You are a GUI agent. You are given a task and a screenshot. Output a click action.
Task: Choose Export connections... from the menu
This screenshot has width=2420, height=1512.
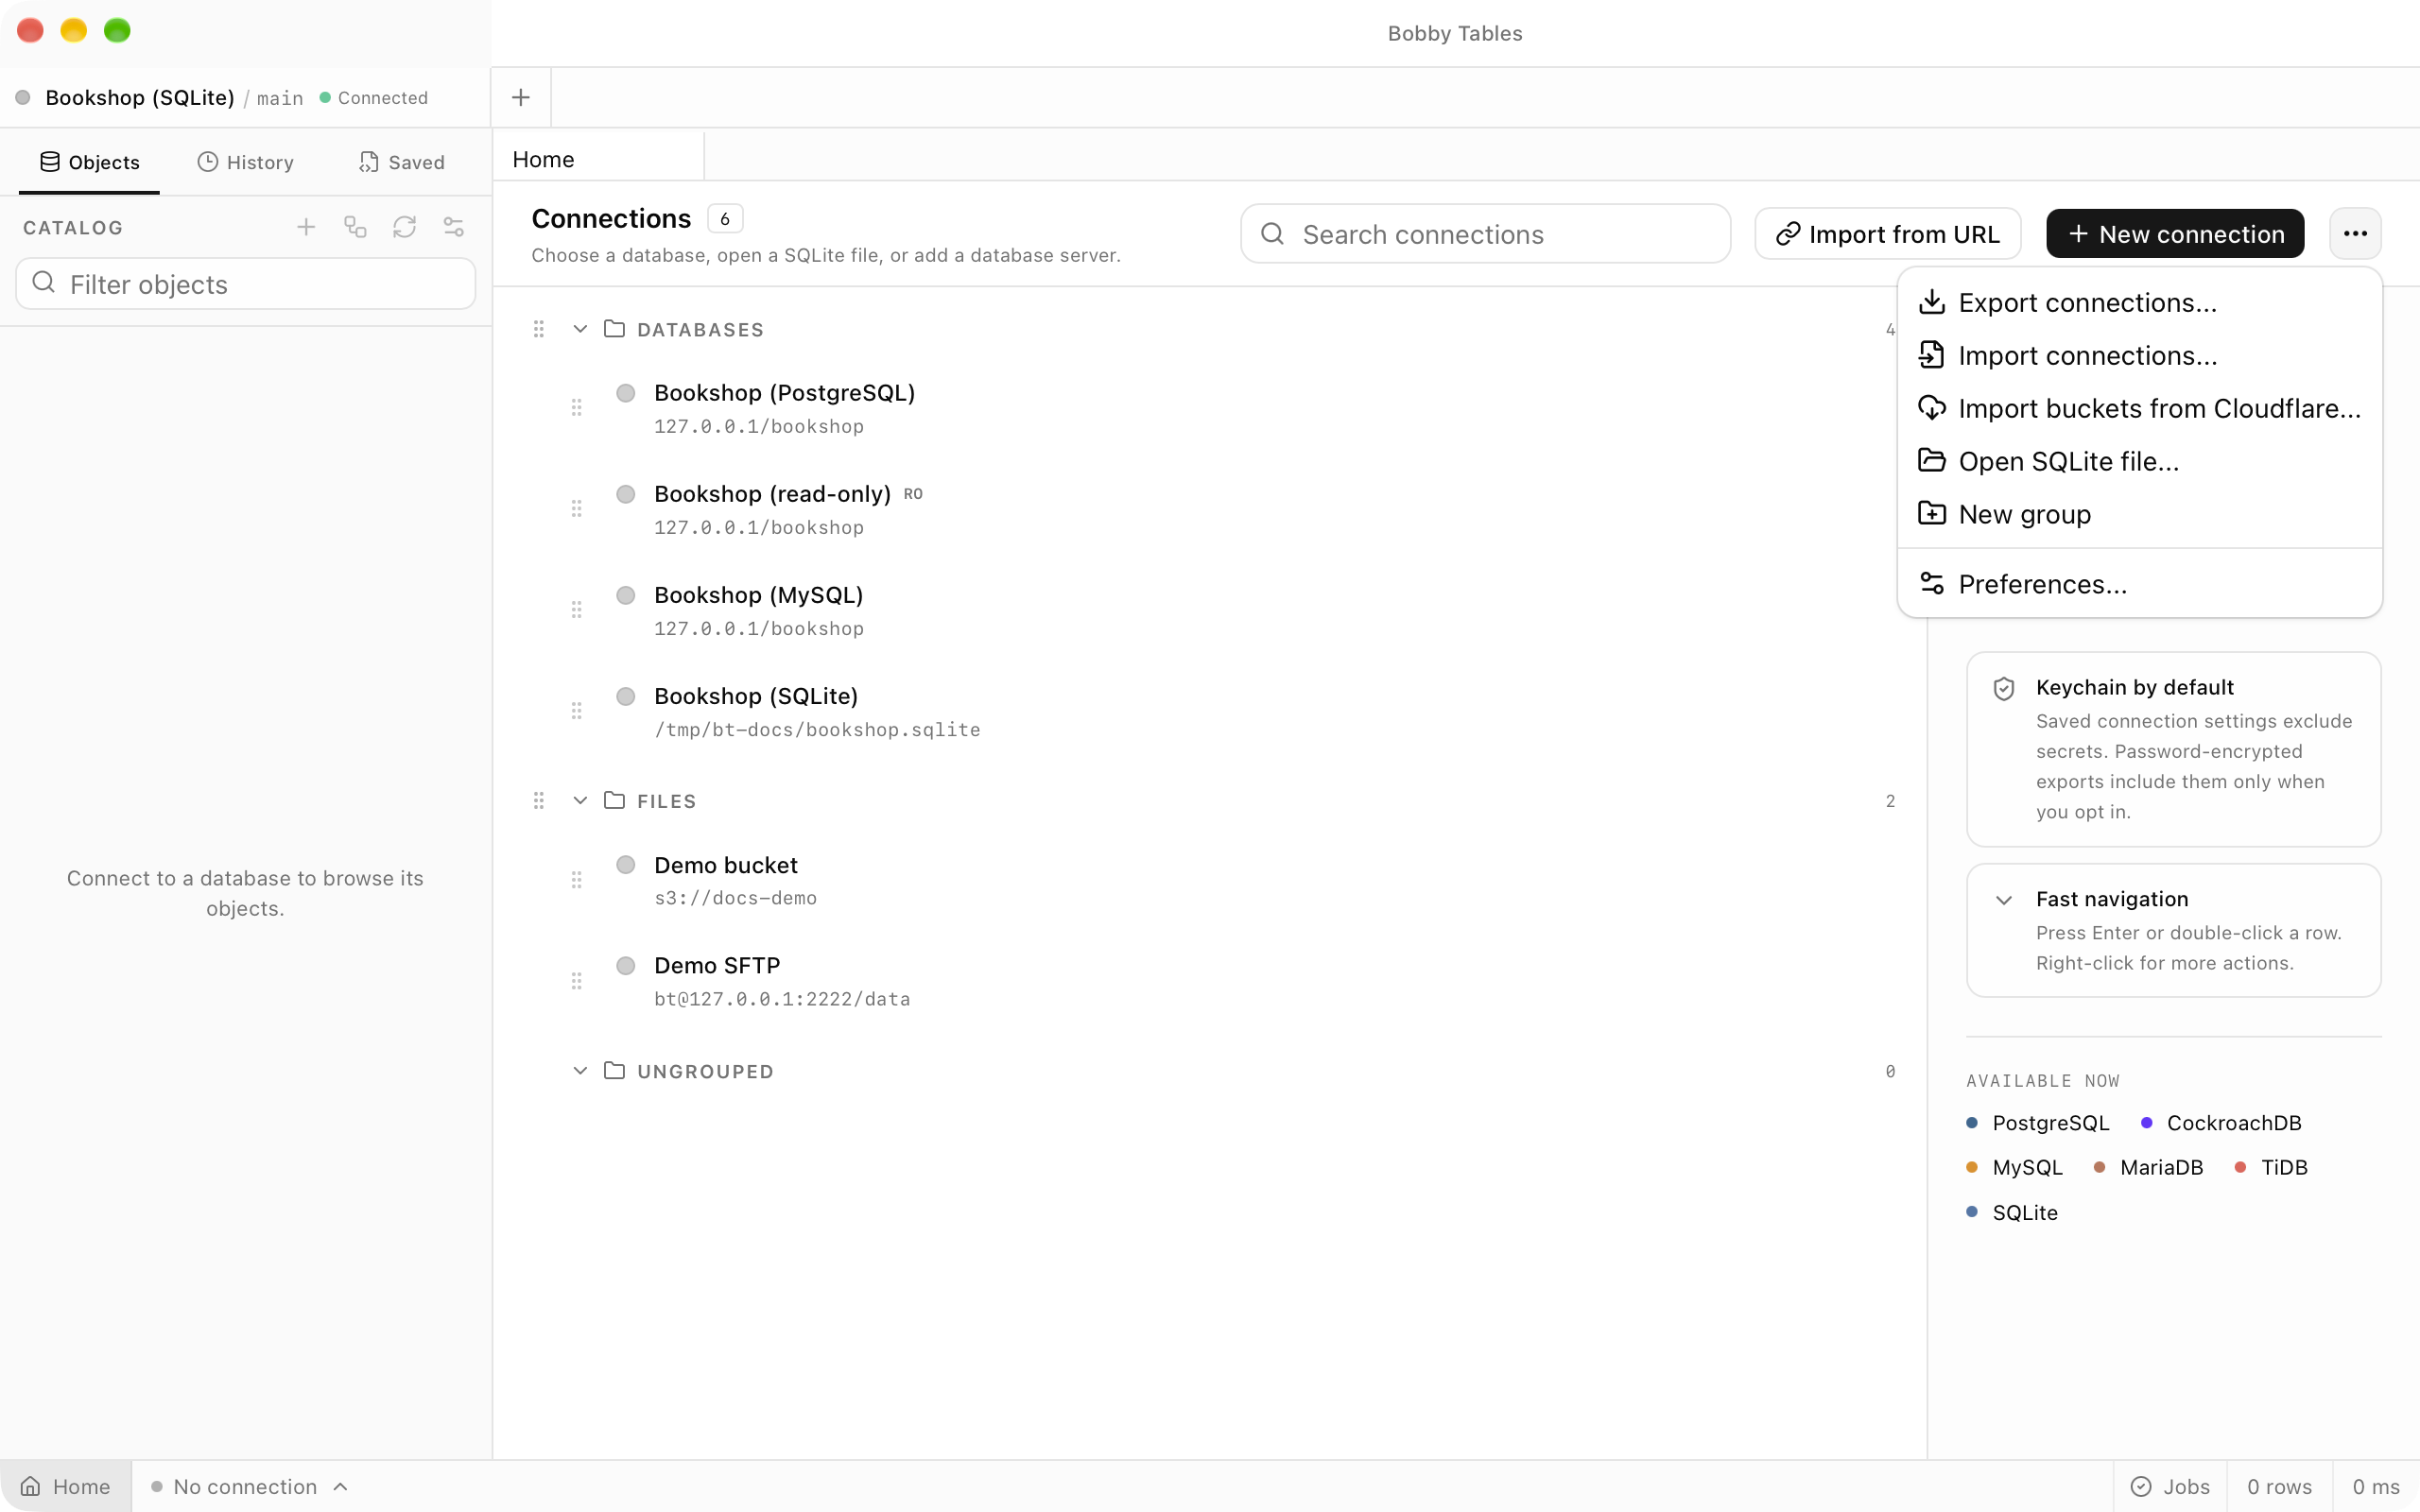(2140, 302)
